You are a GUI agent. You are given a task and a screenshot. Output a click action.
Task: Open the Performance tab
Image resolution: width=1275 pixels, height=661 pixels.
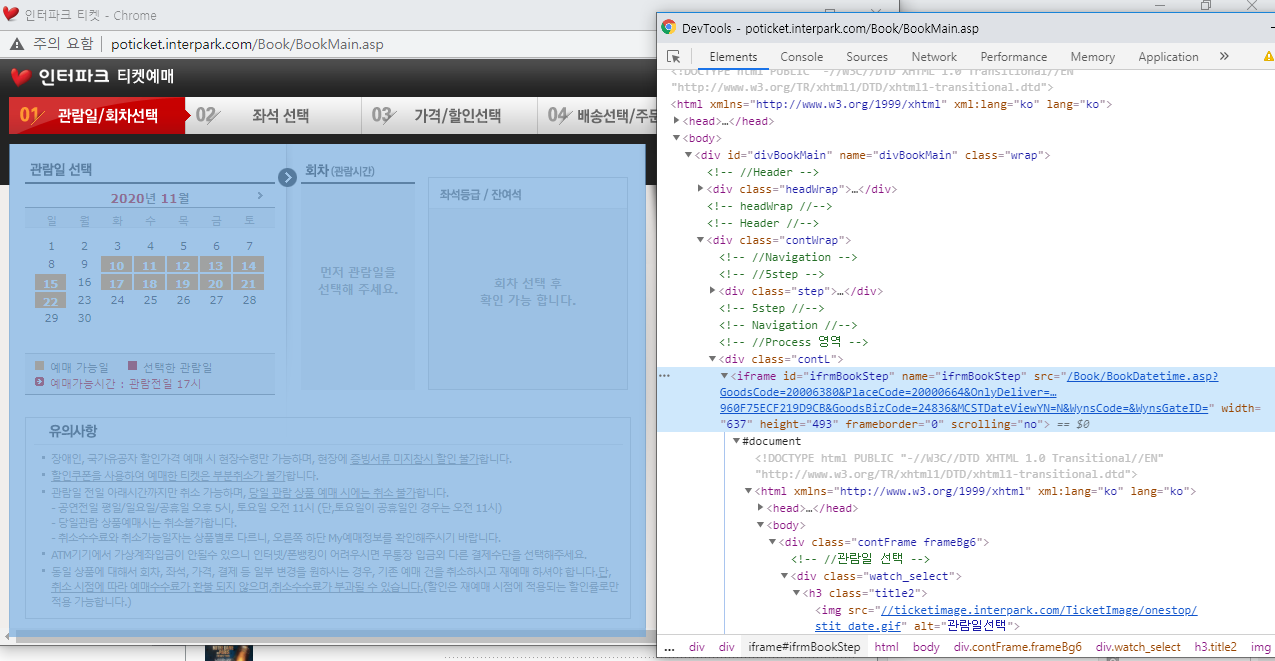point(1014,57)
